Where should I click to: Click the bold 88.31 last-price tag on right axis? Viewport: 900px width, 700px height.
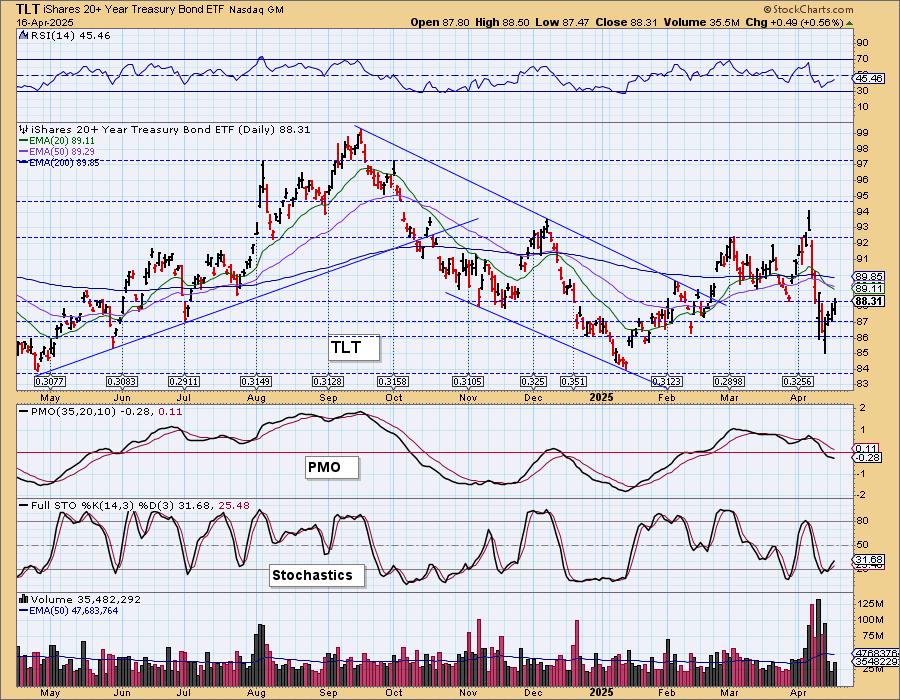(868, 301)
